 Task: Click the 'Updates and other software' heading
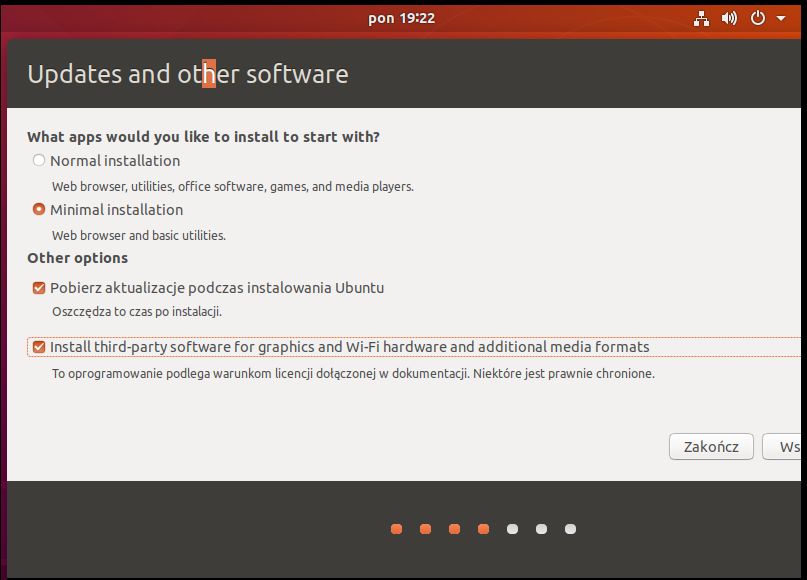tap(188, 74)
